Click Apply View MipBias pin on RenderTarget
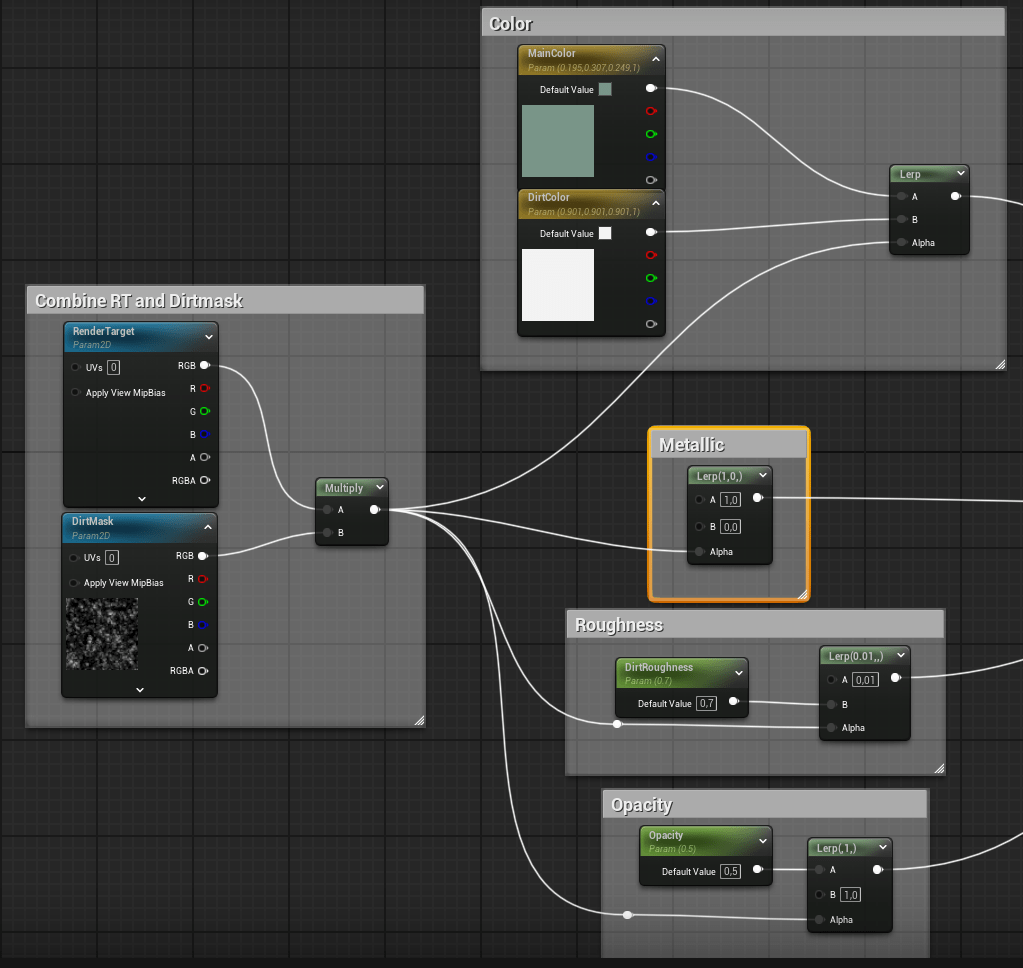This screenshot has width=1023, height=968. [x=76, y=393]
